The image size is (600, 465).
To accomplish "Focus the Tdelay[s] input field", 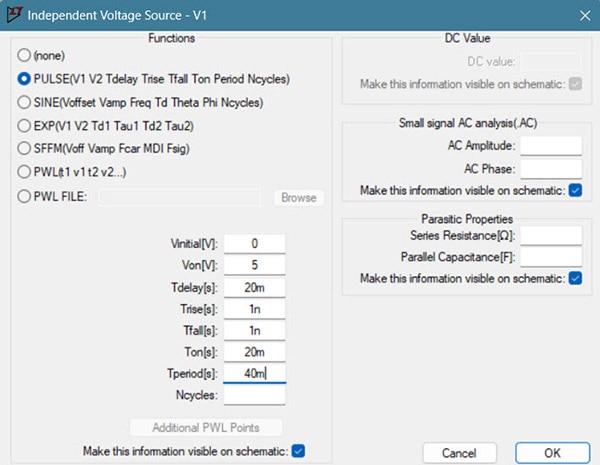I will tap(255, 287).
